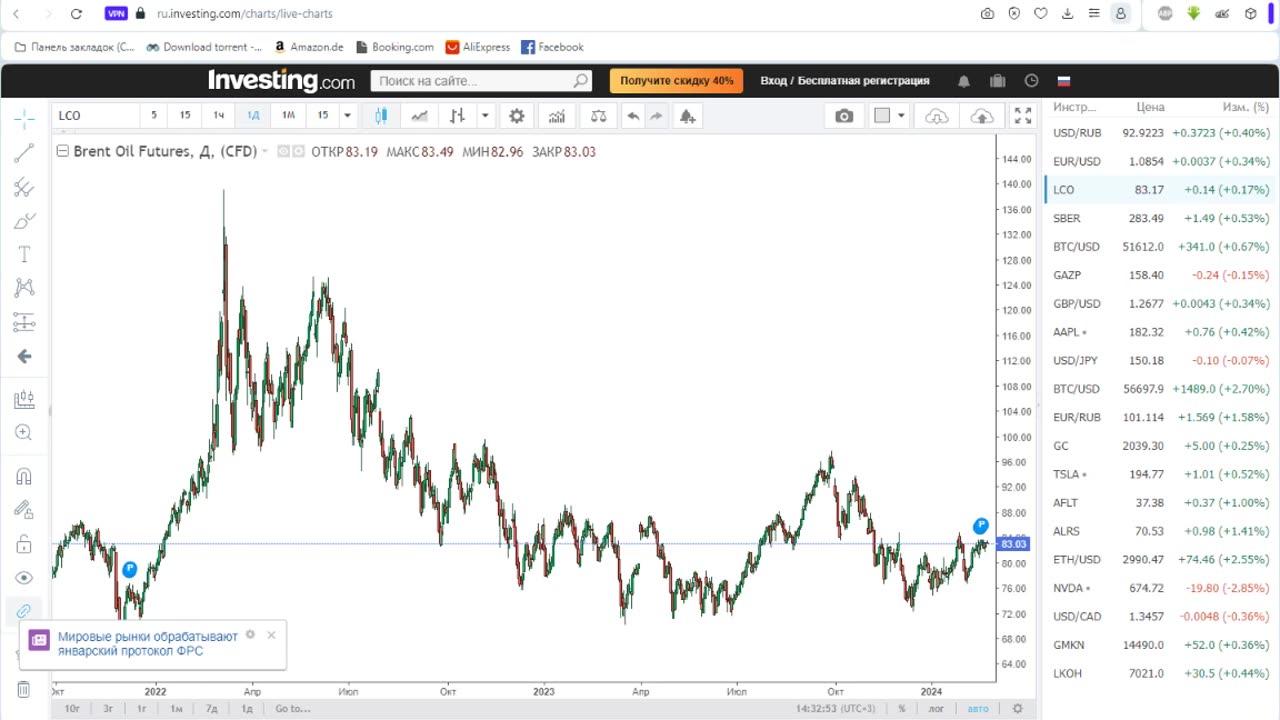Reload the browser page
Viewport: 1280px width, 720px height.
[x=77, y=14]
